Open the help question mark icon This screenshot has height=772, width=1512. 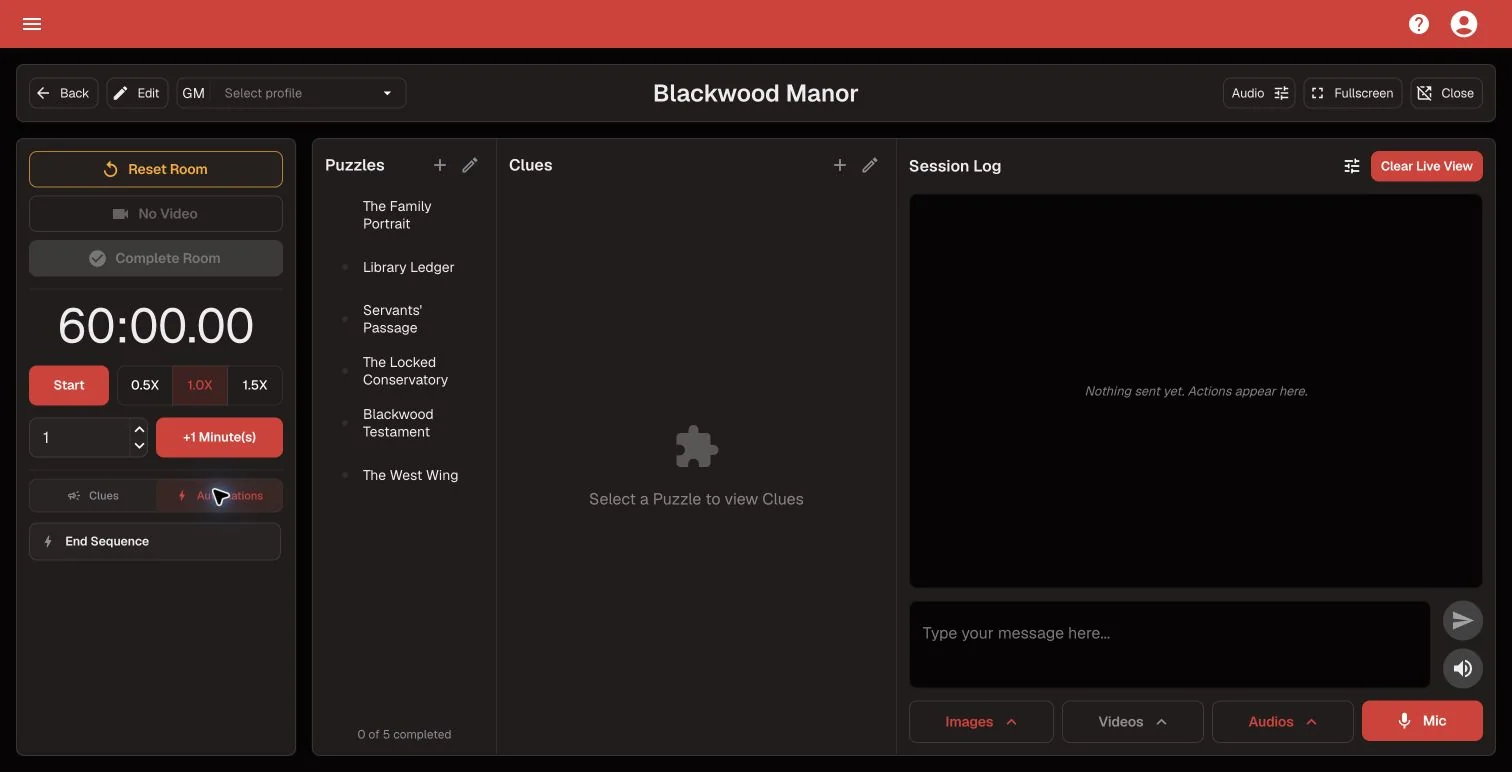coord(1419,24)
